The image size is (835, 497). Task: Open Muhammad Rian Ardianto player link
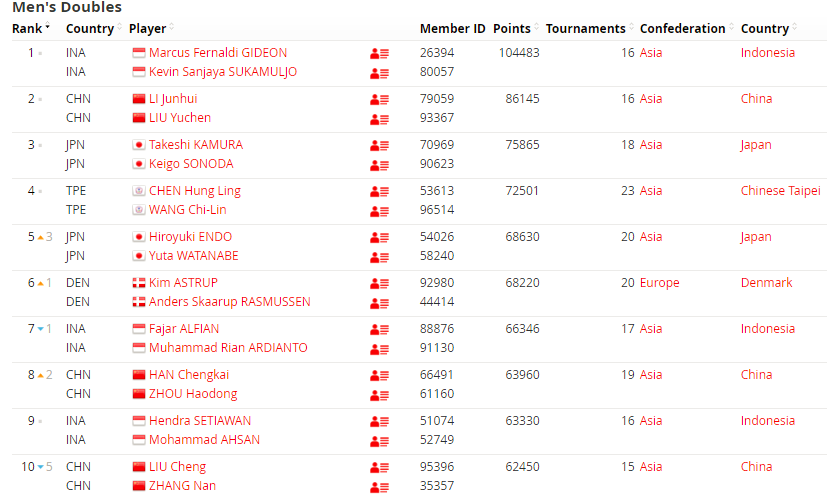point(228,348)
